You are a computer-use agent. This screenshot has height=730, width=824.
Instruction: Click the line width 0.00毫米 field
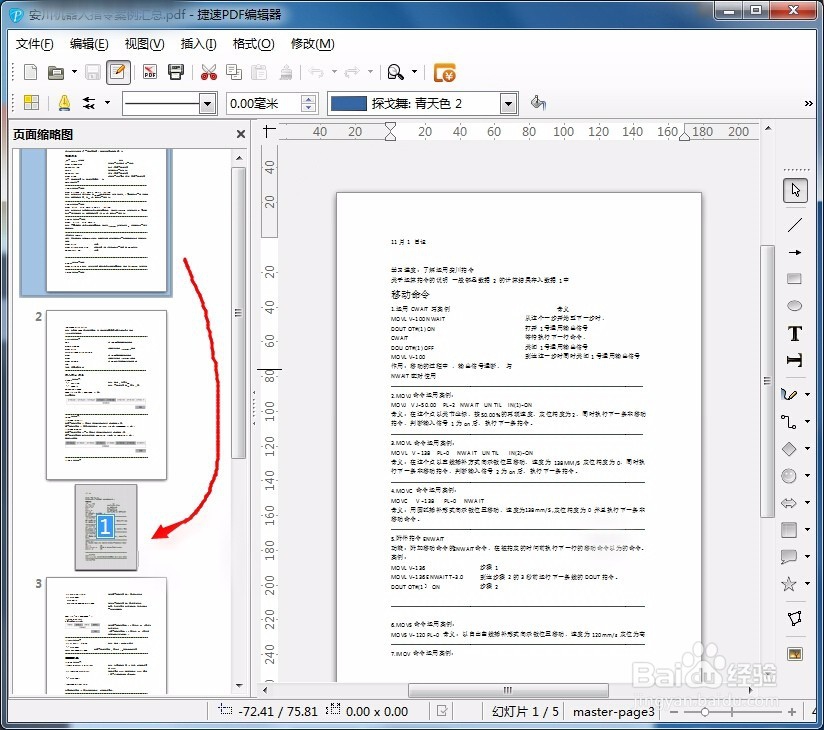coord(264,104)
